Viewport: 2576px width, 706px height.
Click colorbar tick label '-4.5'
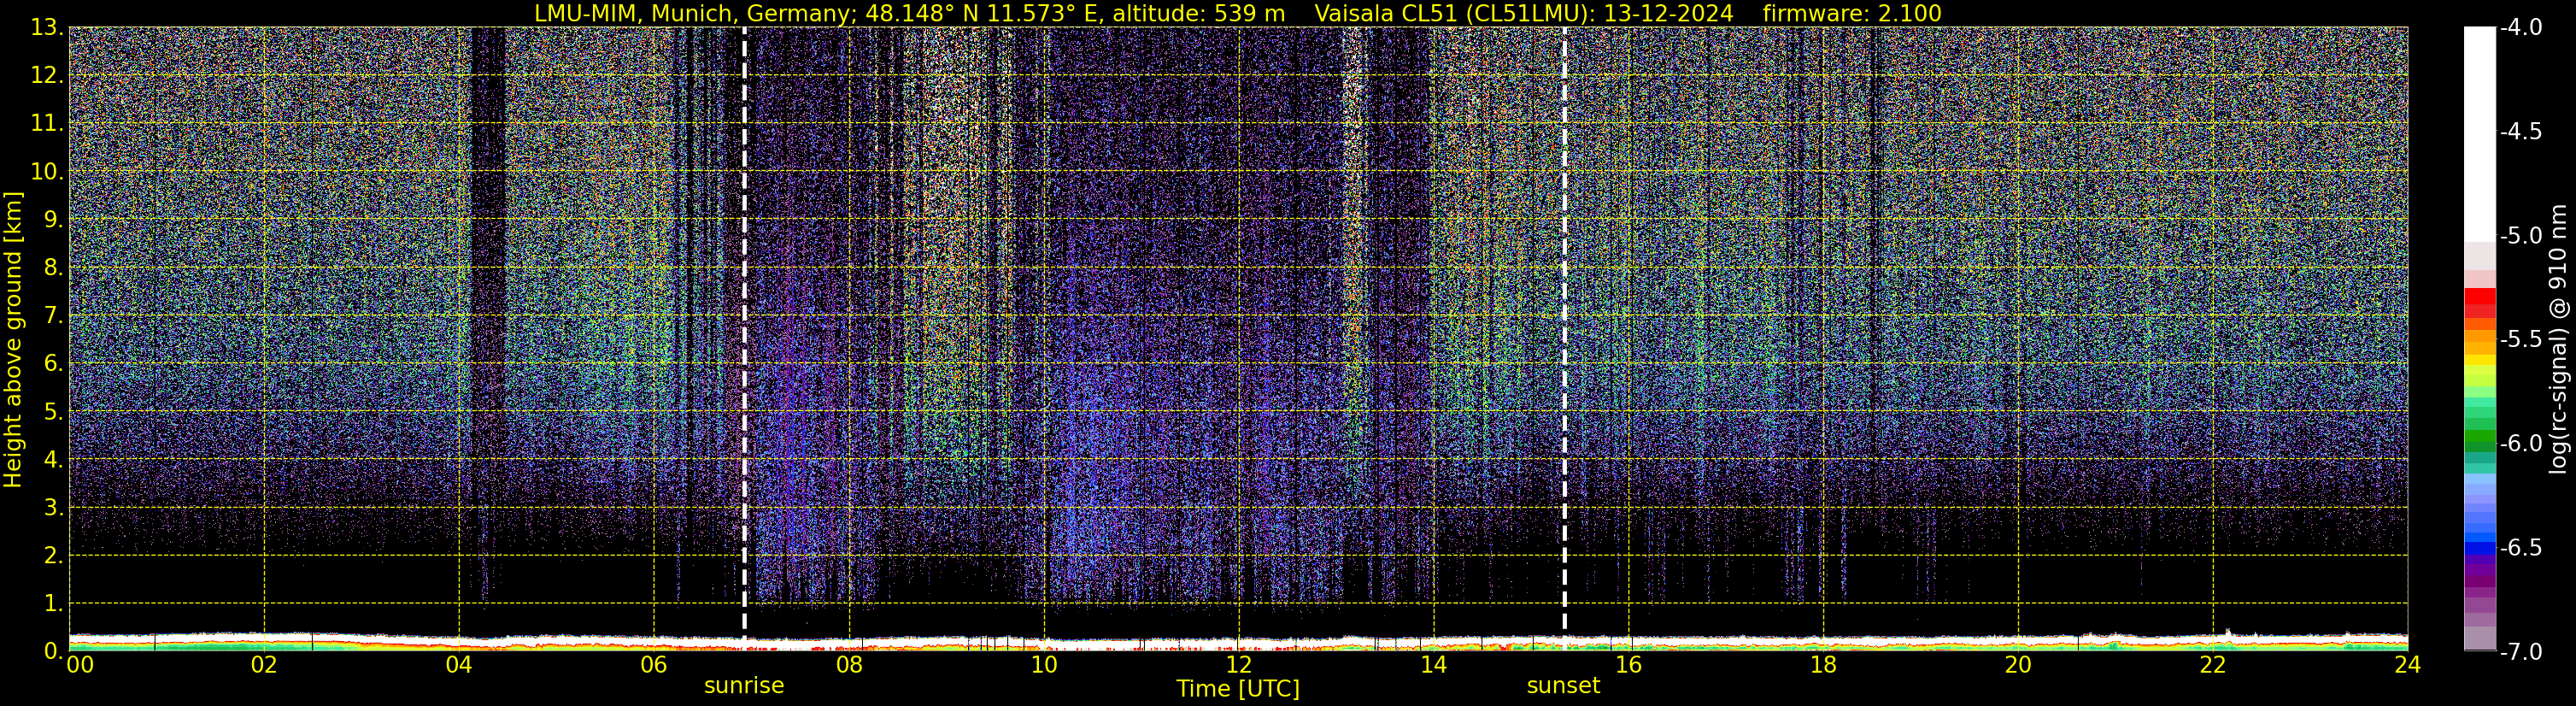(x=2521, y=132)
